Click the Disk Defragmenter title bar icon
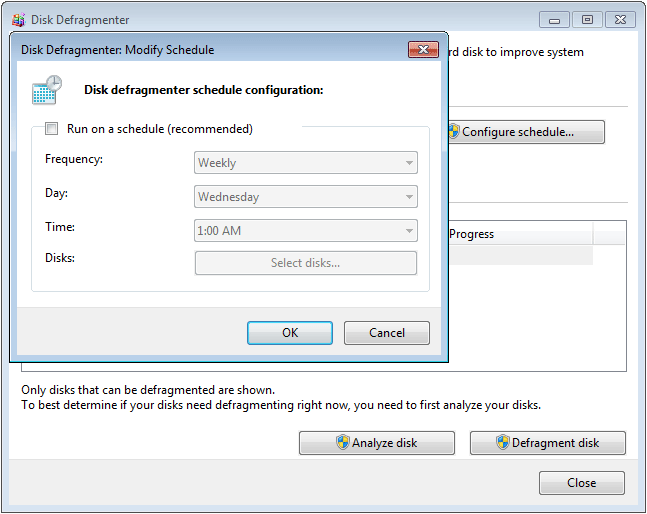The height and width of the screenshot is (514, 647). 19,20
